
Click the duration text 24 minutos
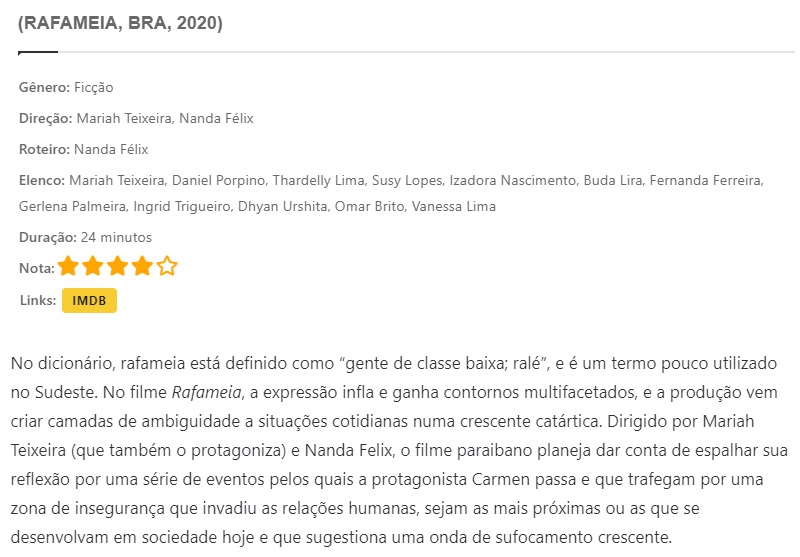pos(116,237)
